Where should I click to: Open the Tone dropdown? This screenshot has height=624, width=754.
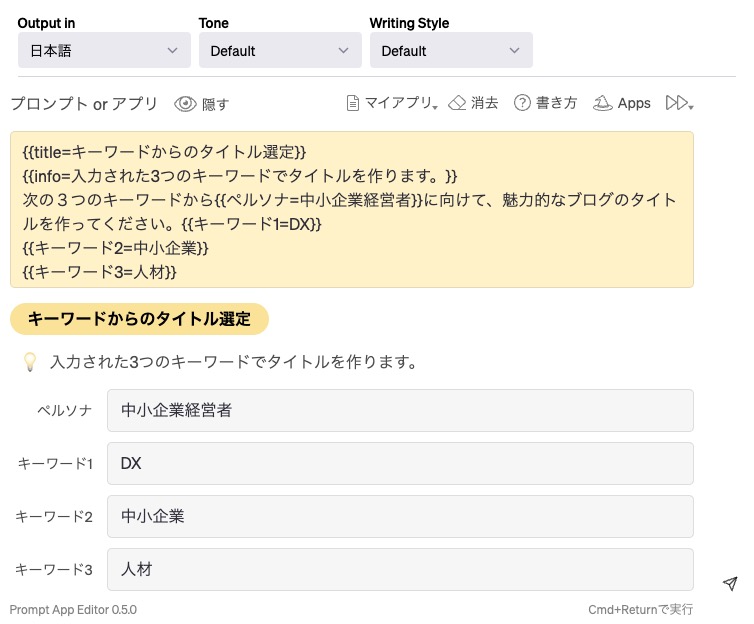[280, 50]
